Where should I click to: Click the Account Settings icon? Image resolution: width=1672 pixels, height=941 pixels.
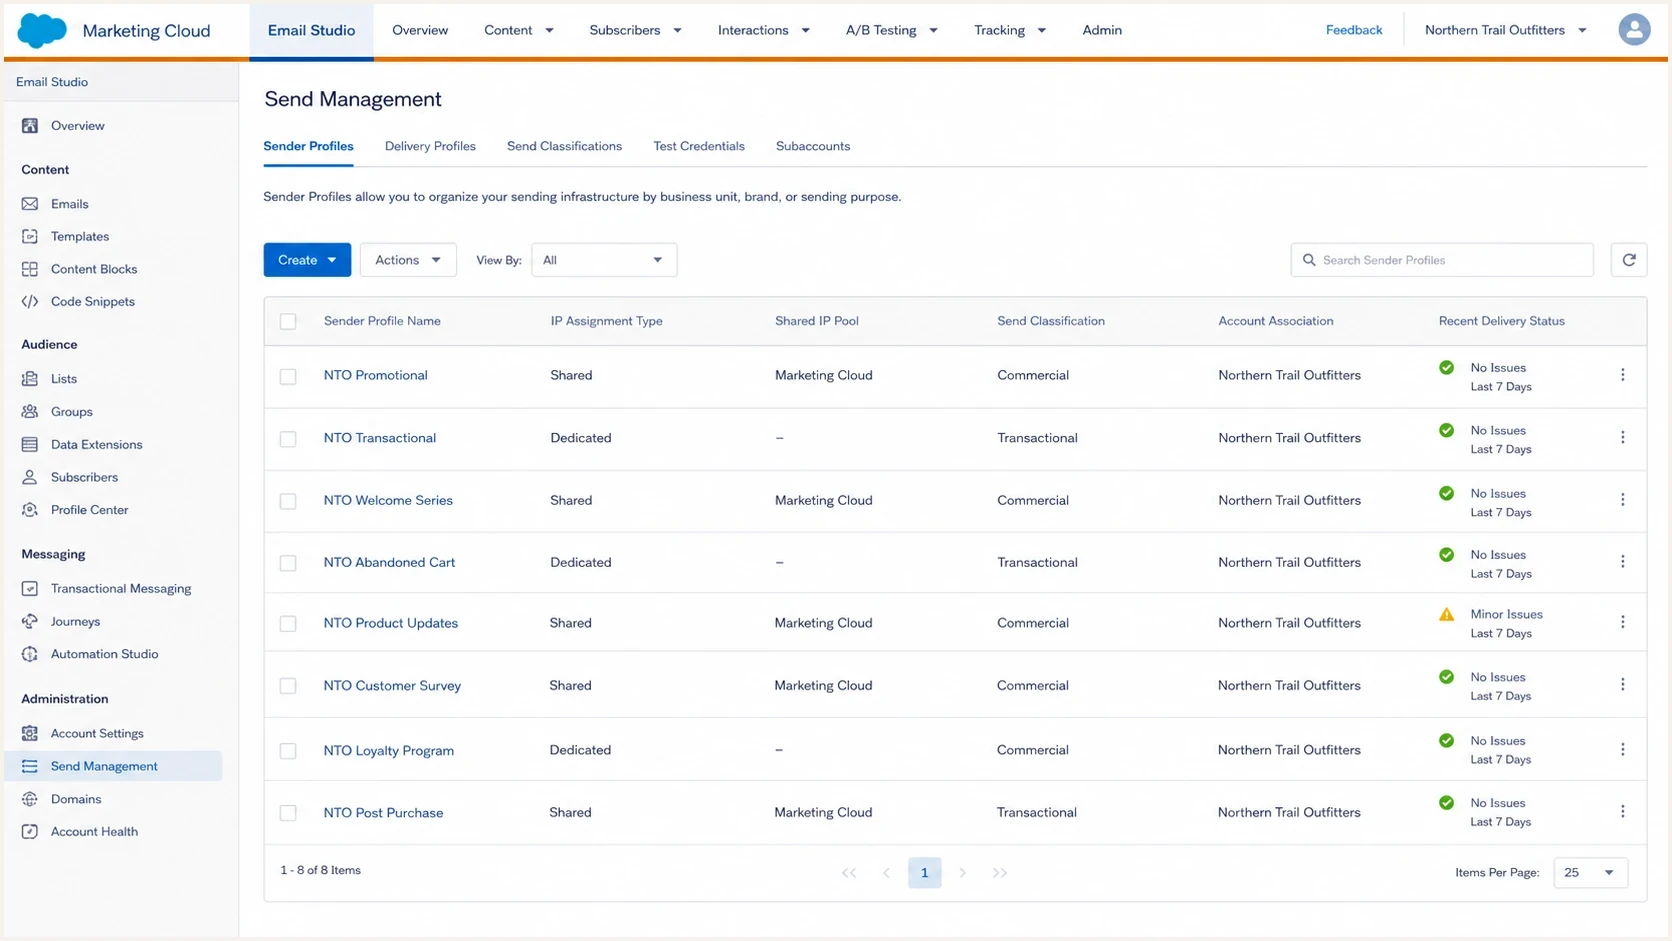[30, 734]
